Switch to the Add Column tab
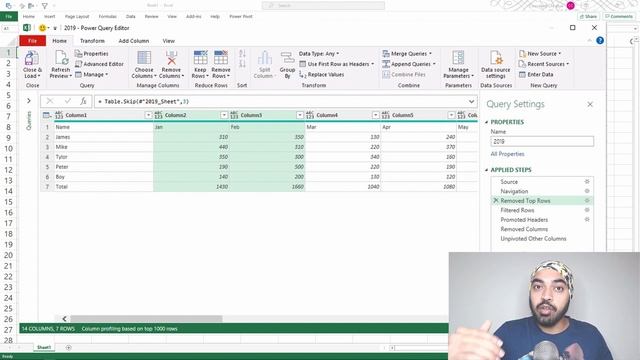This screenshot has width=640, height=360. (x=133, y=41)
